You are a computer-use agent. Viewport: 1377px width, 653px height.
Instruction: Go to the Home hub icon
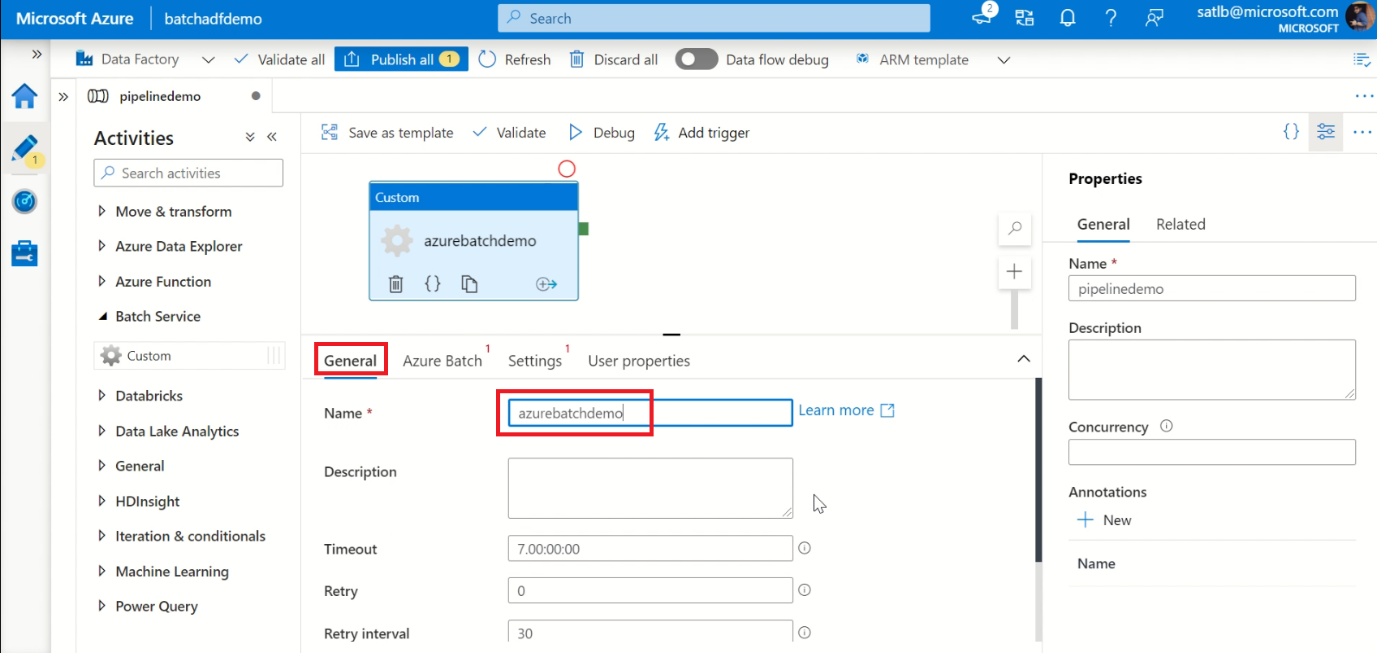click(x=25, y=97)
